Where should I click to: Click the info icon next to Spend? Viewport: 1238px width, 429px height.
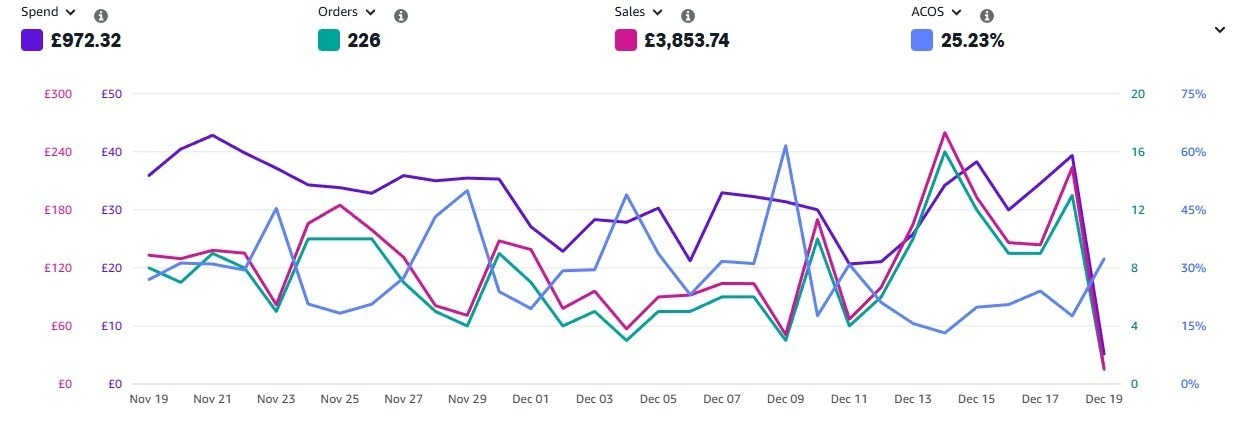tap(100, 16)
